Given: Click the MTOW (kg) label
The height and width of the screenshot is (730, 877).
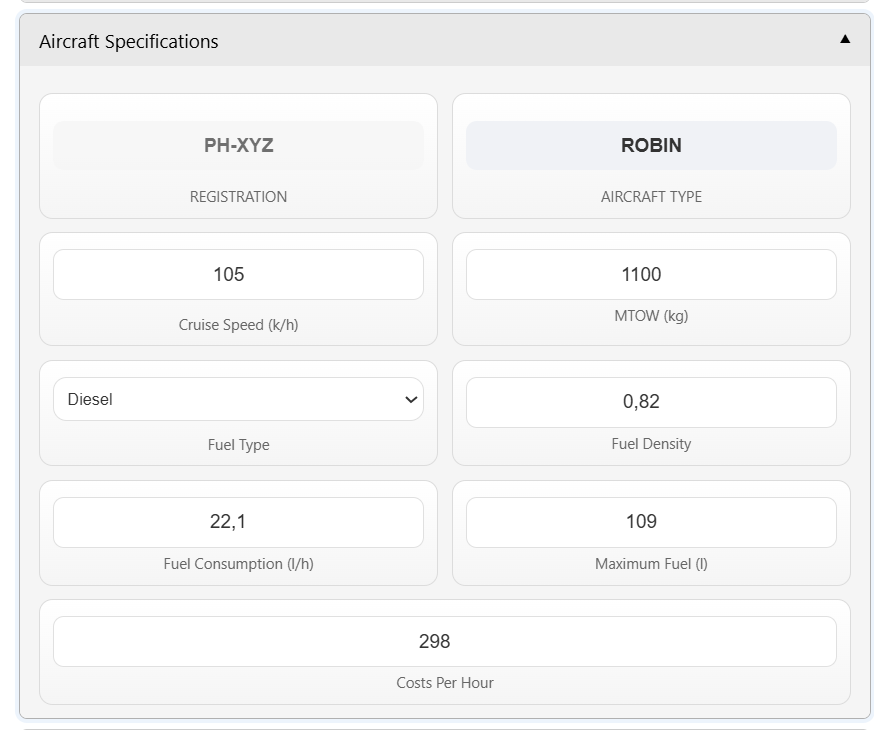Looking at the screenshot, I should point(651,316).
